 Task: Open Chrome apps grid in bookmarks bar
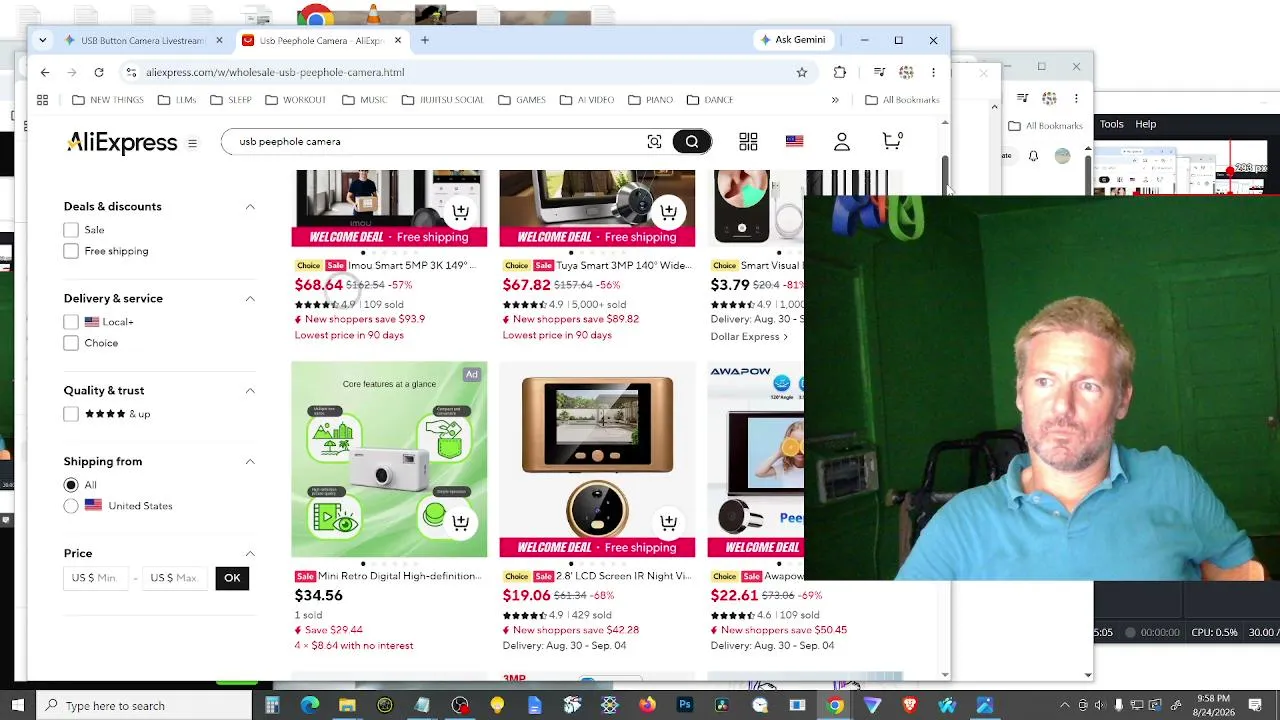(x=42, y=100)
